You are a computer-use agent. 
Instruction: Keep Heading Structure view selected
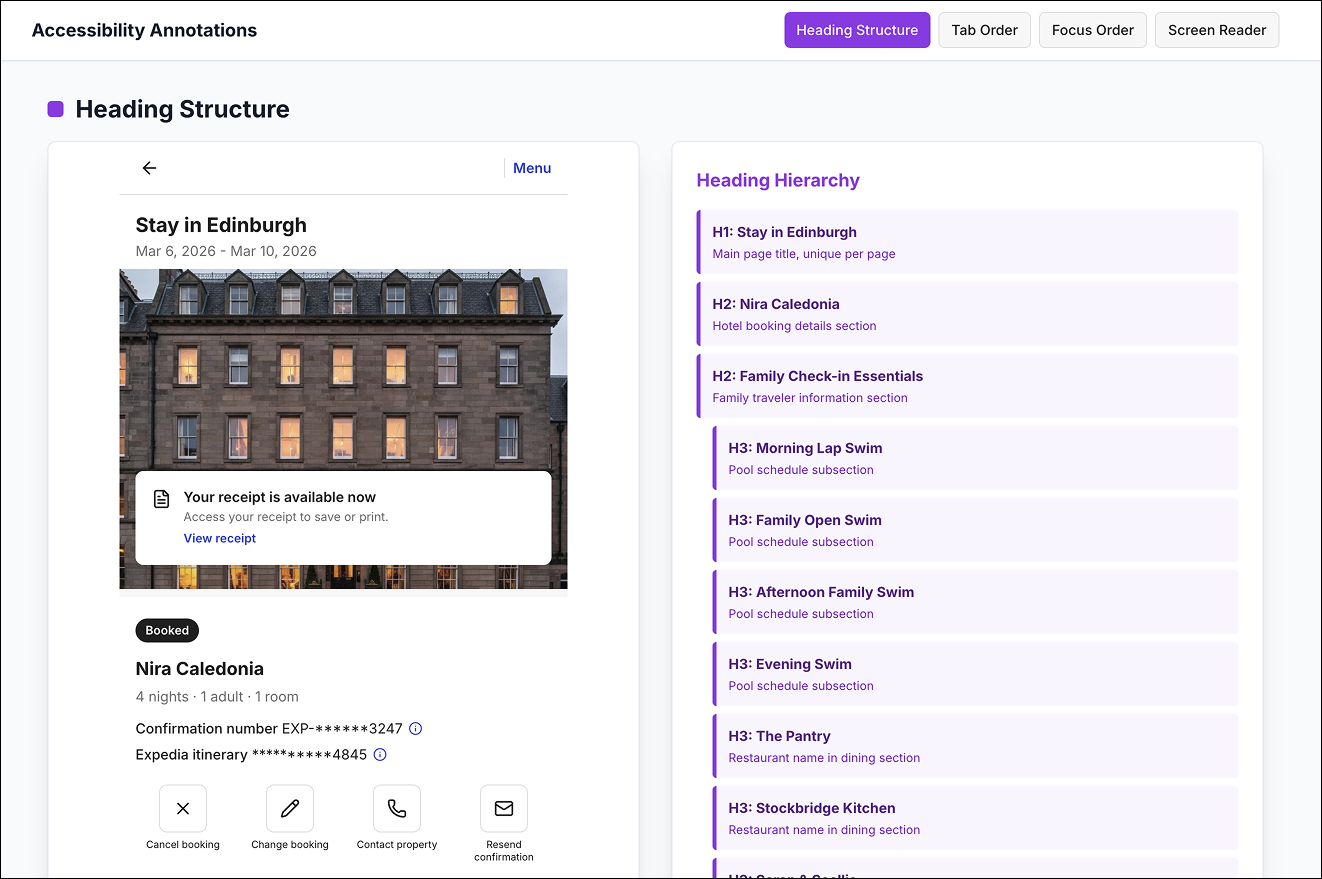point(857,30)
